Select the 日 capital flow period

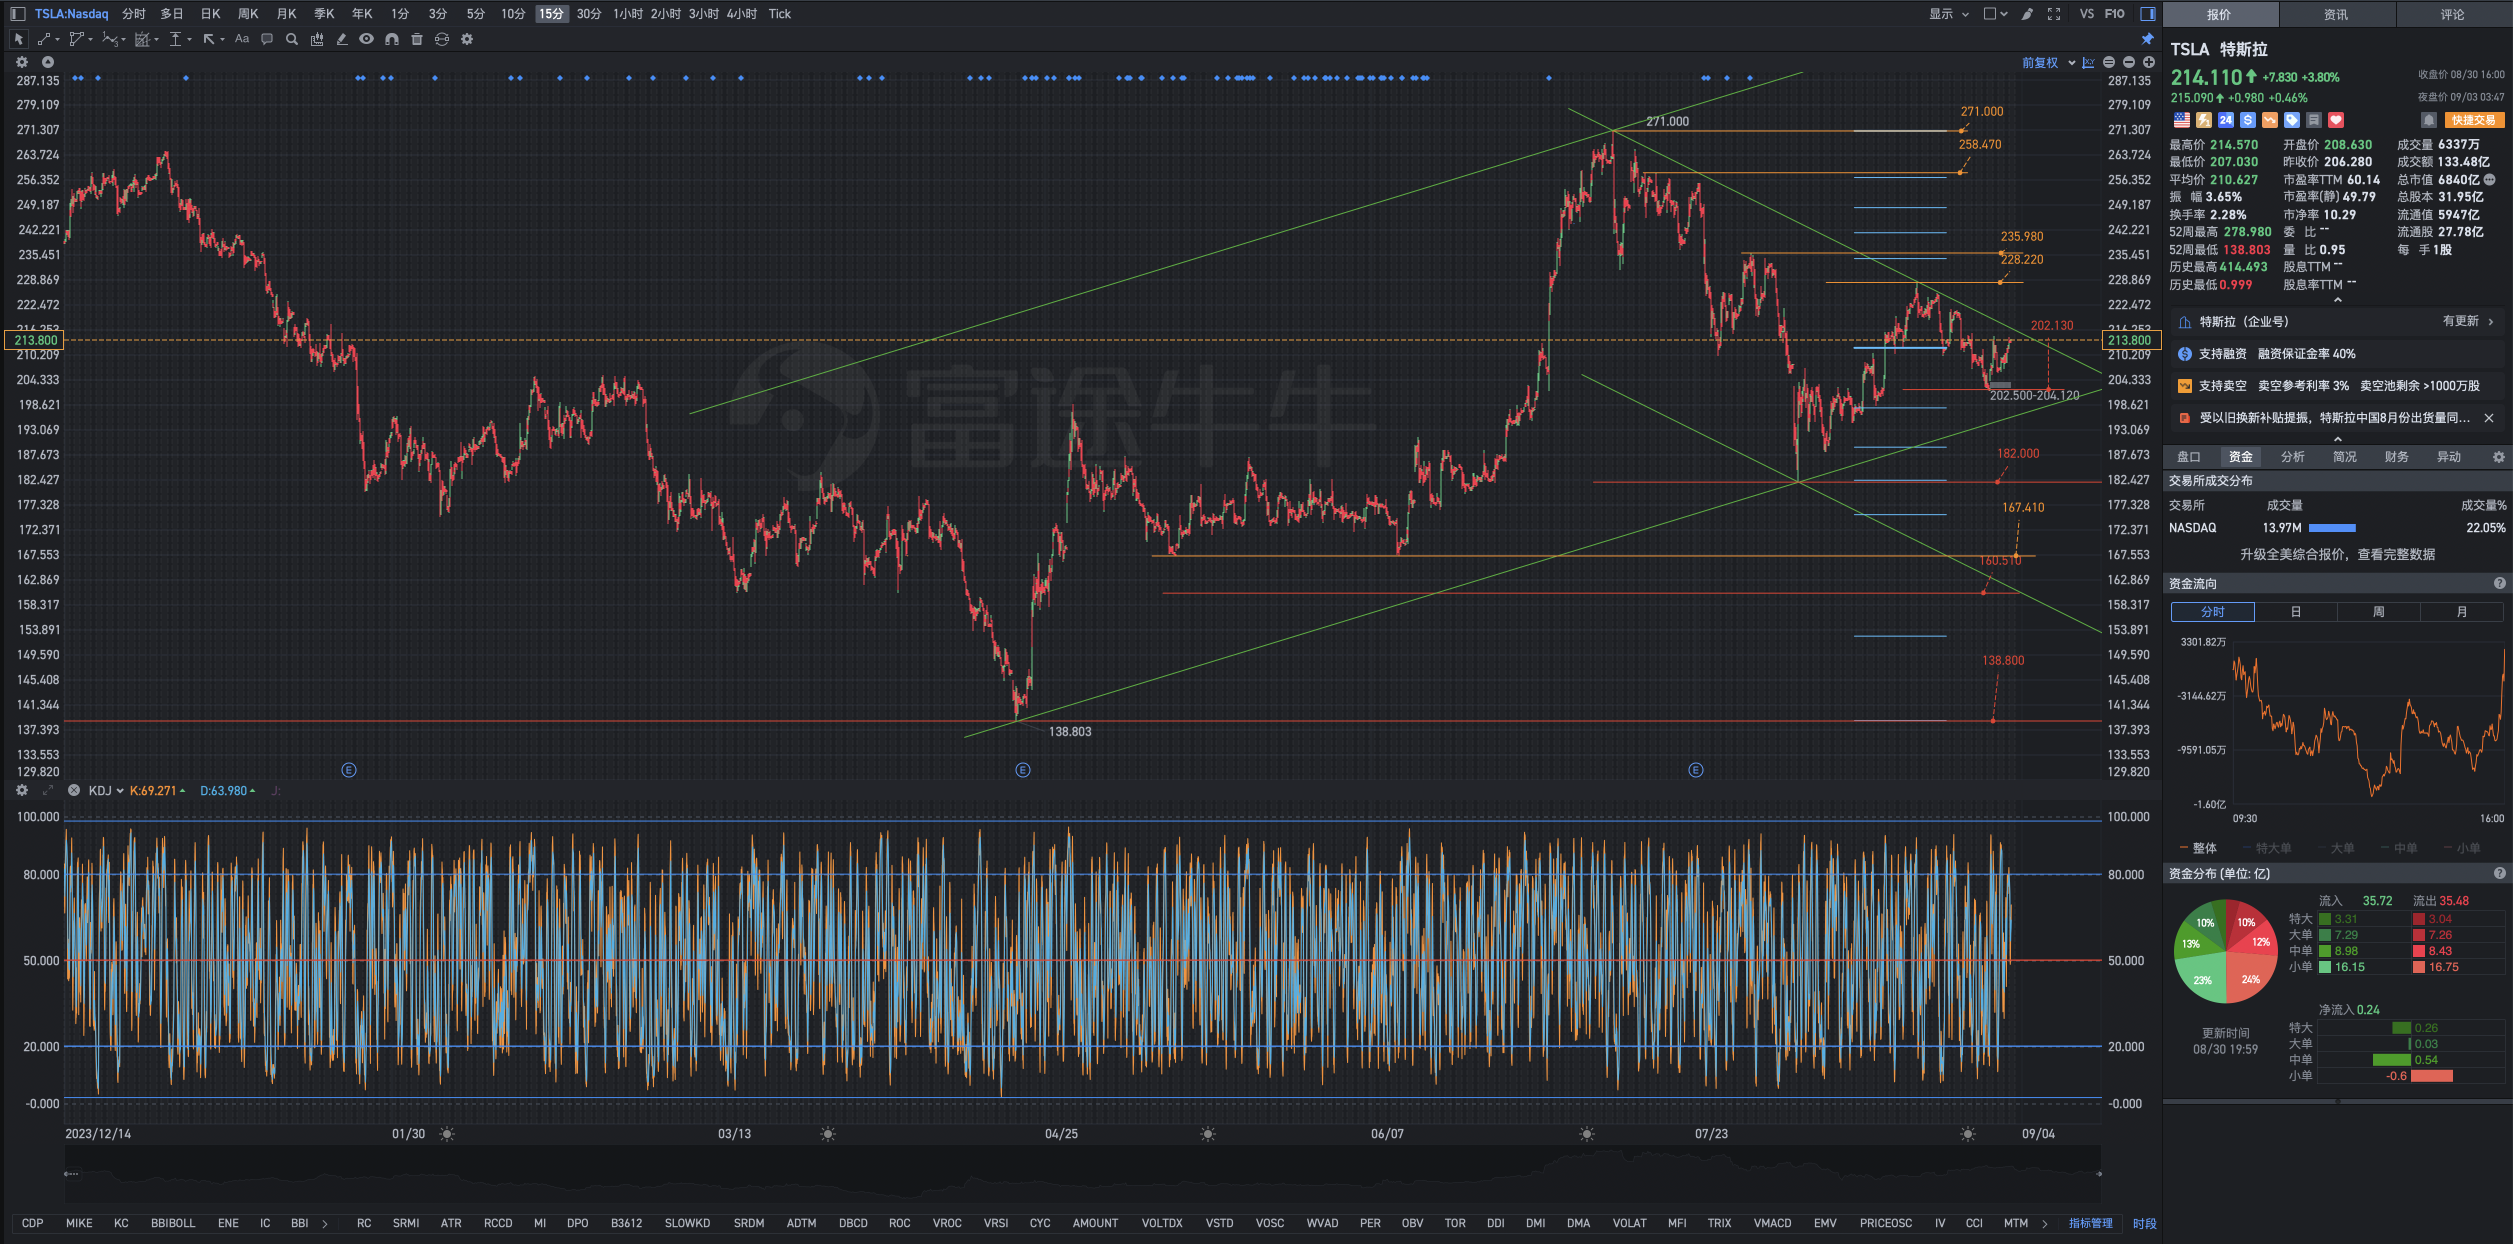(2296, 612)
